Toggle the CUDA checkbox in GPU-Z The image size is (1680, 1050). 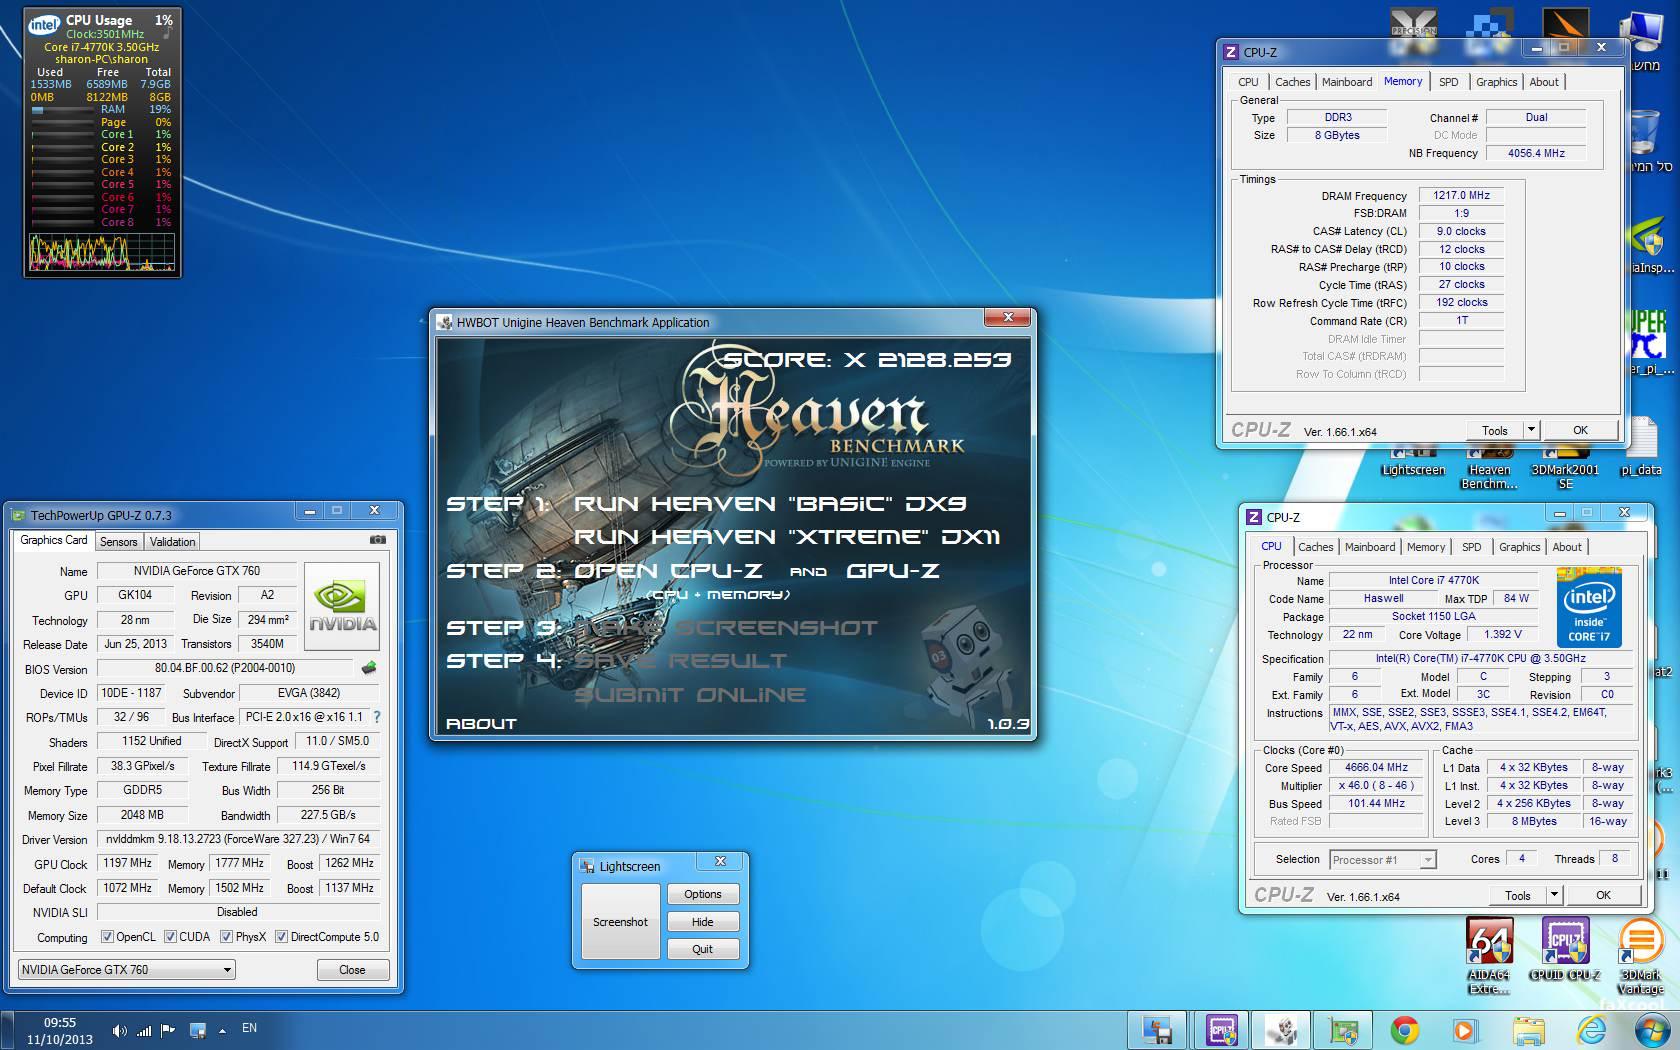click(170, 937)
